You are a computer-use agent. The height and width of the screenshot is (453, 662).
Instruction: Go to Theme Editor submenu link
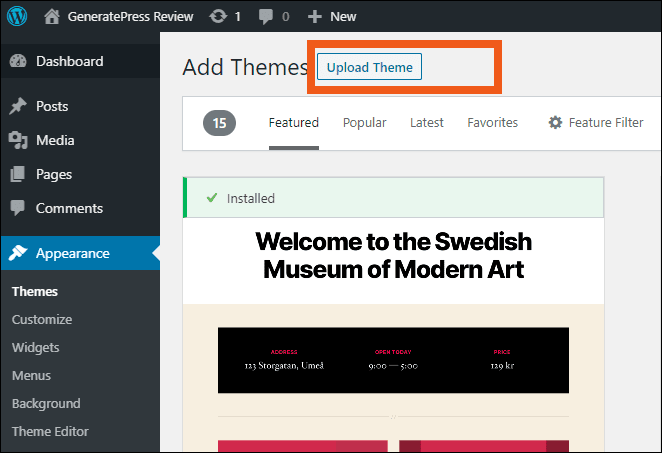50,431
